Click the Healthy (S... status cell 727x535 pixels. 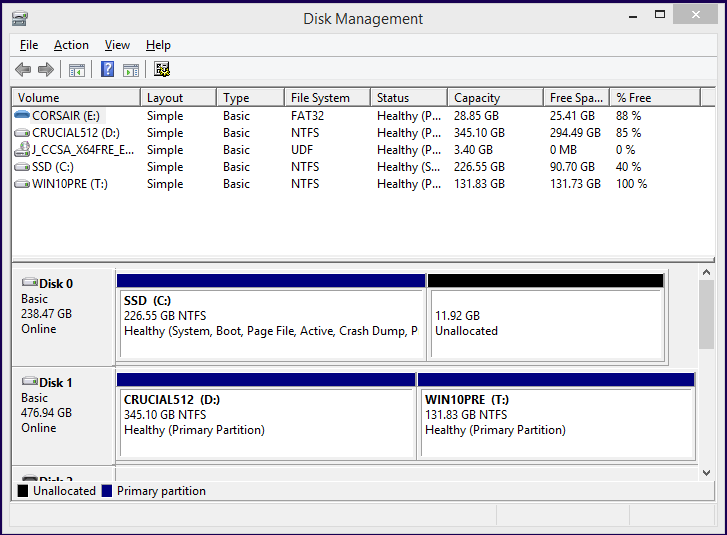(x=408, y=167)
